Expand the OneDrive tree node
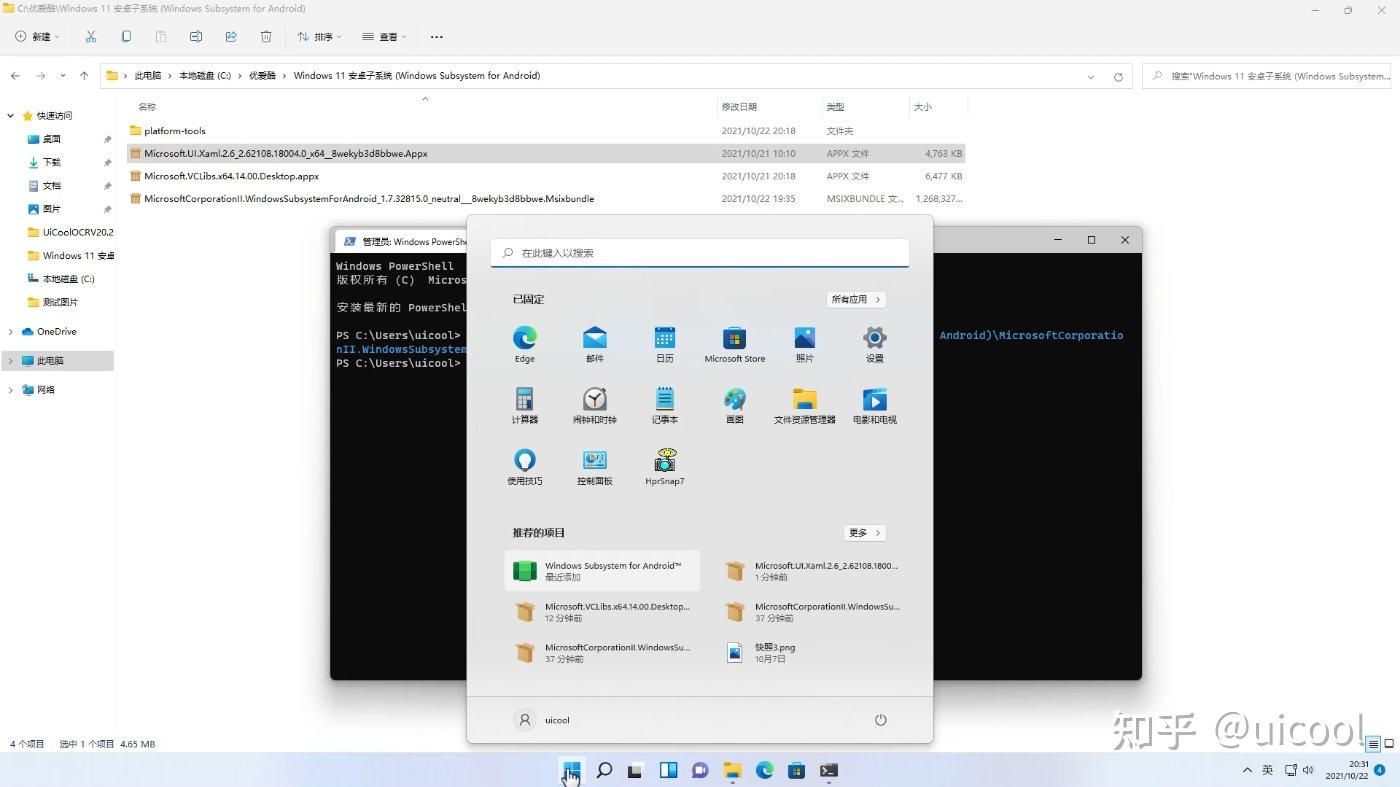Image resolution: width=1400 pixels, height=787 pixels. (x=11, y=332)
